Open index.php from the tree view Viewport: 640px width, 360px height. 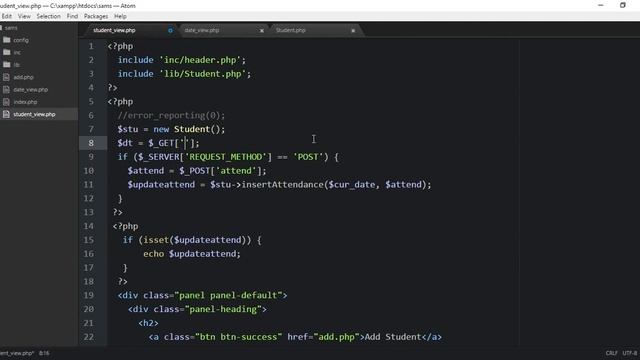25,102
